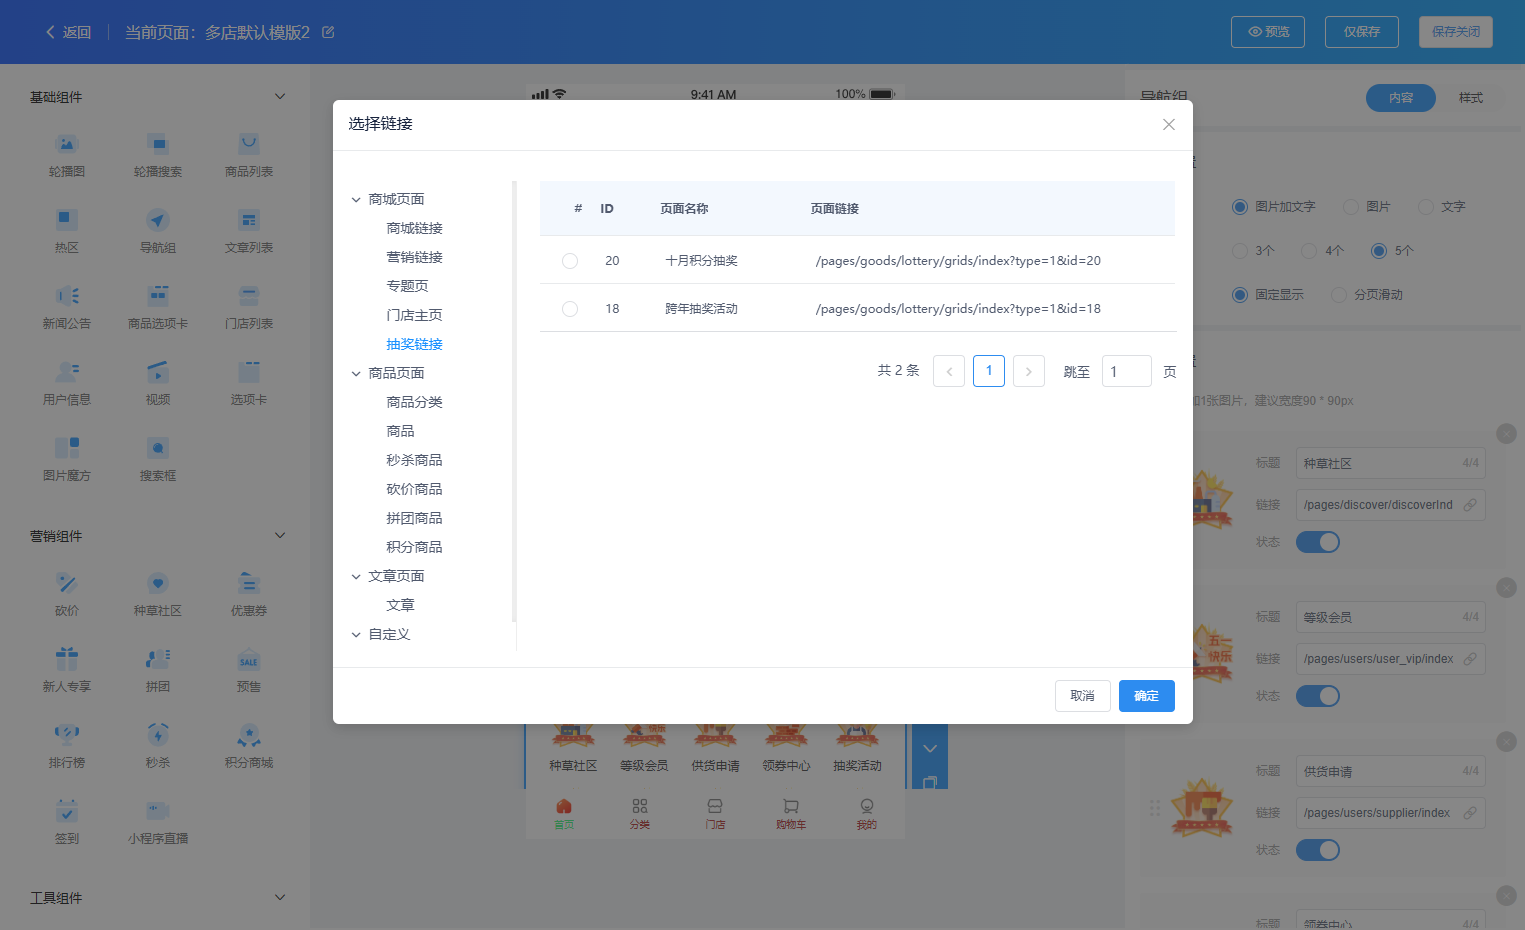Select the 签到 check-in component icon
The width and height of the screenshot is (1525, 930).
click(66, 811)
